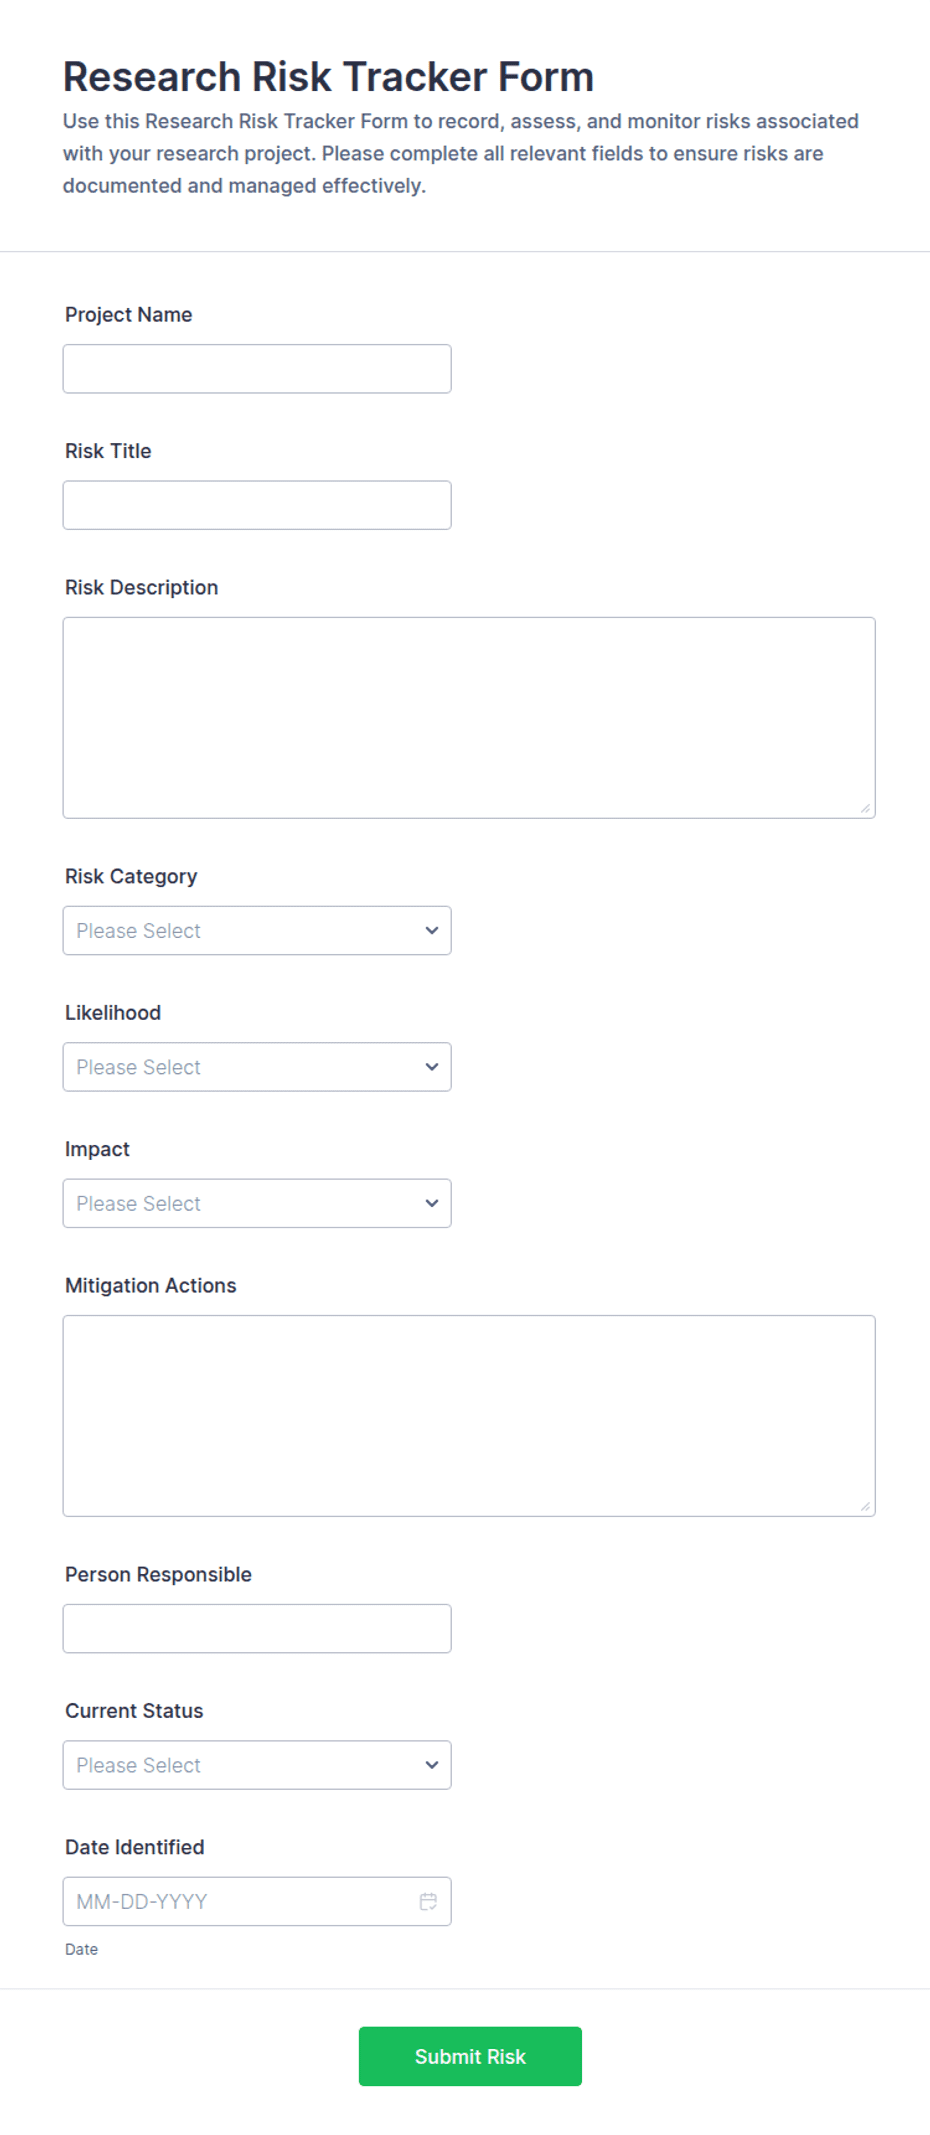
Task: Submit the form with Submit Risk
Action: (470, 2056)
